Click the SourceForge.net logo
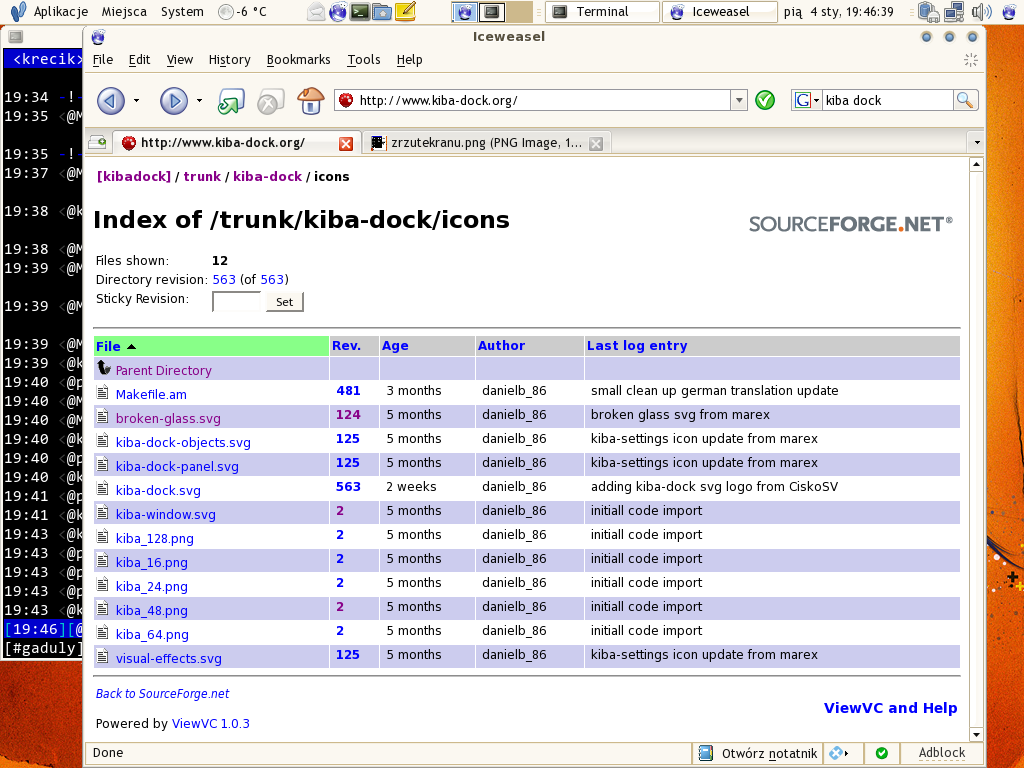The image size is (1024, 768). click(851, 224)
